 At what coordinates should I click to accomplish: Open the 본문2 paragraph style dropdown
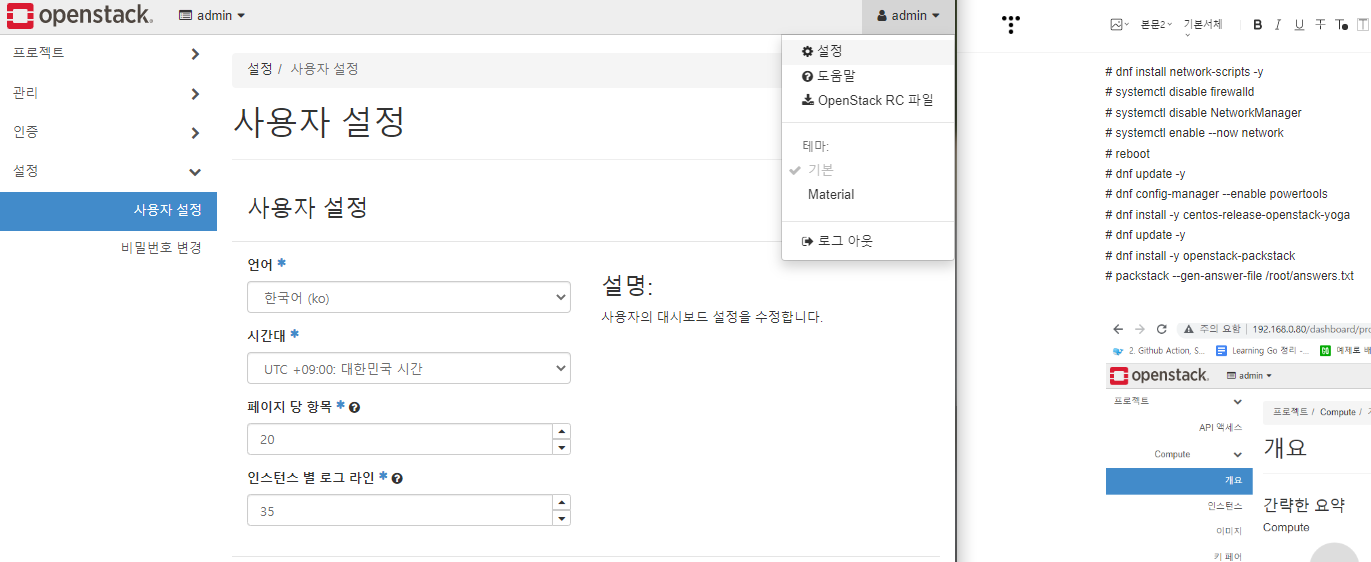pyautogui.click(x=1156, y=25)
